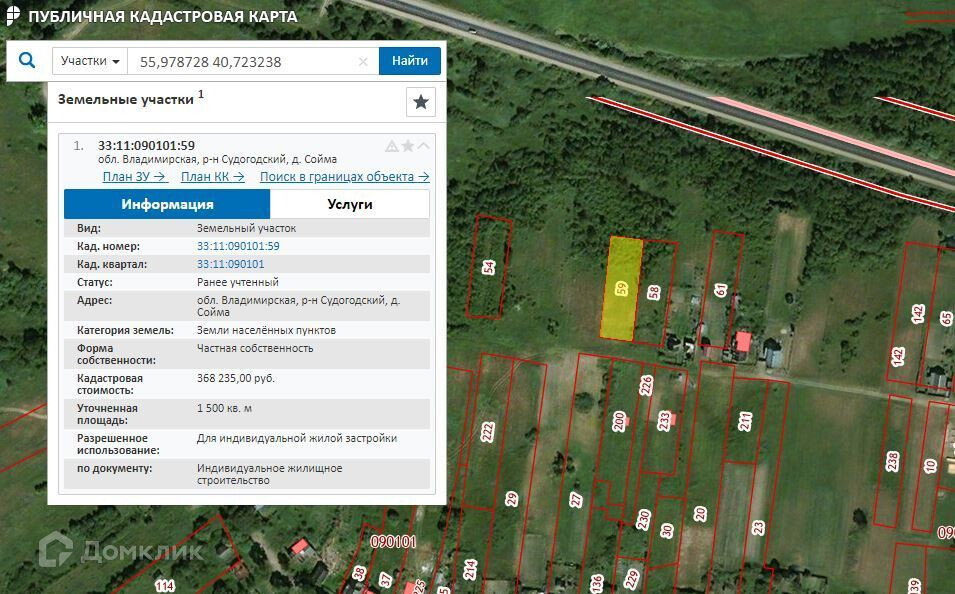Screen dimensions: 955x594
Task: Select parcel 58 on the map
Action: tap(655, 293)
